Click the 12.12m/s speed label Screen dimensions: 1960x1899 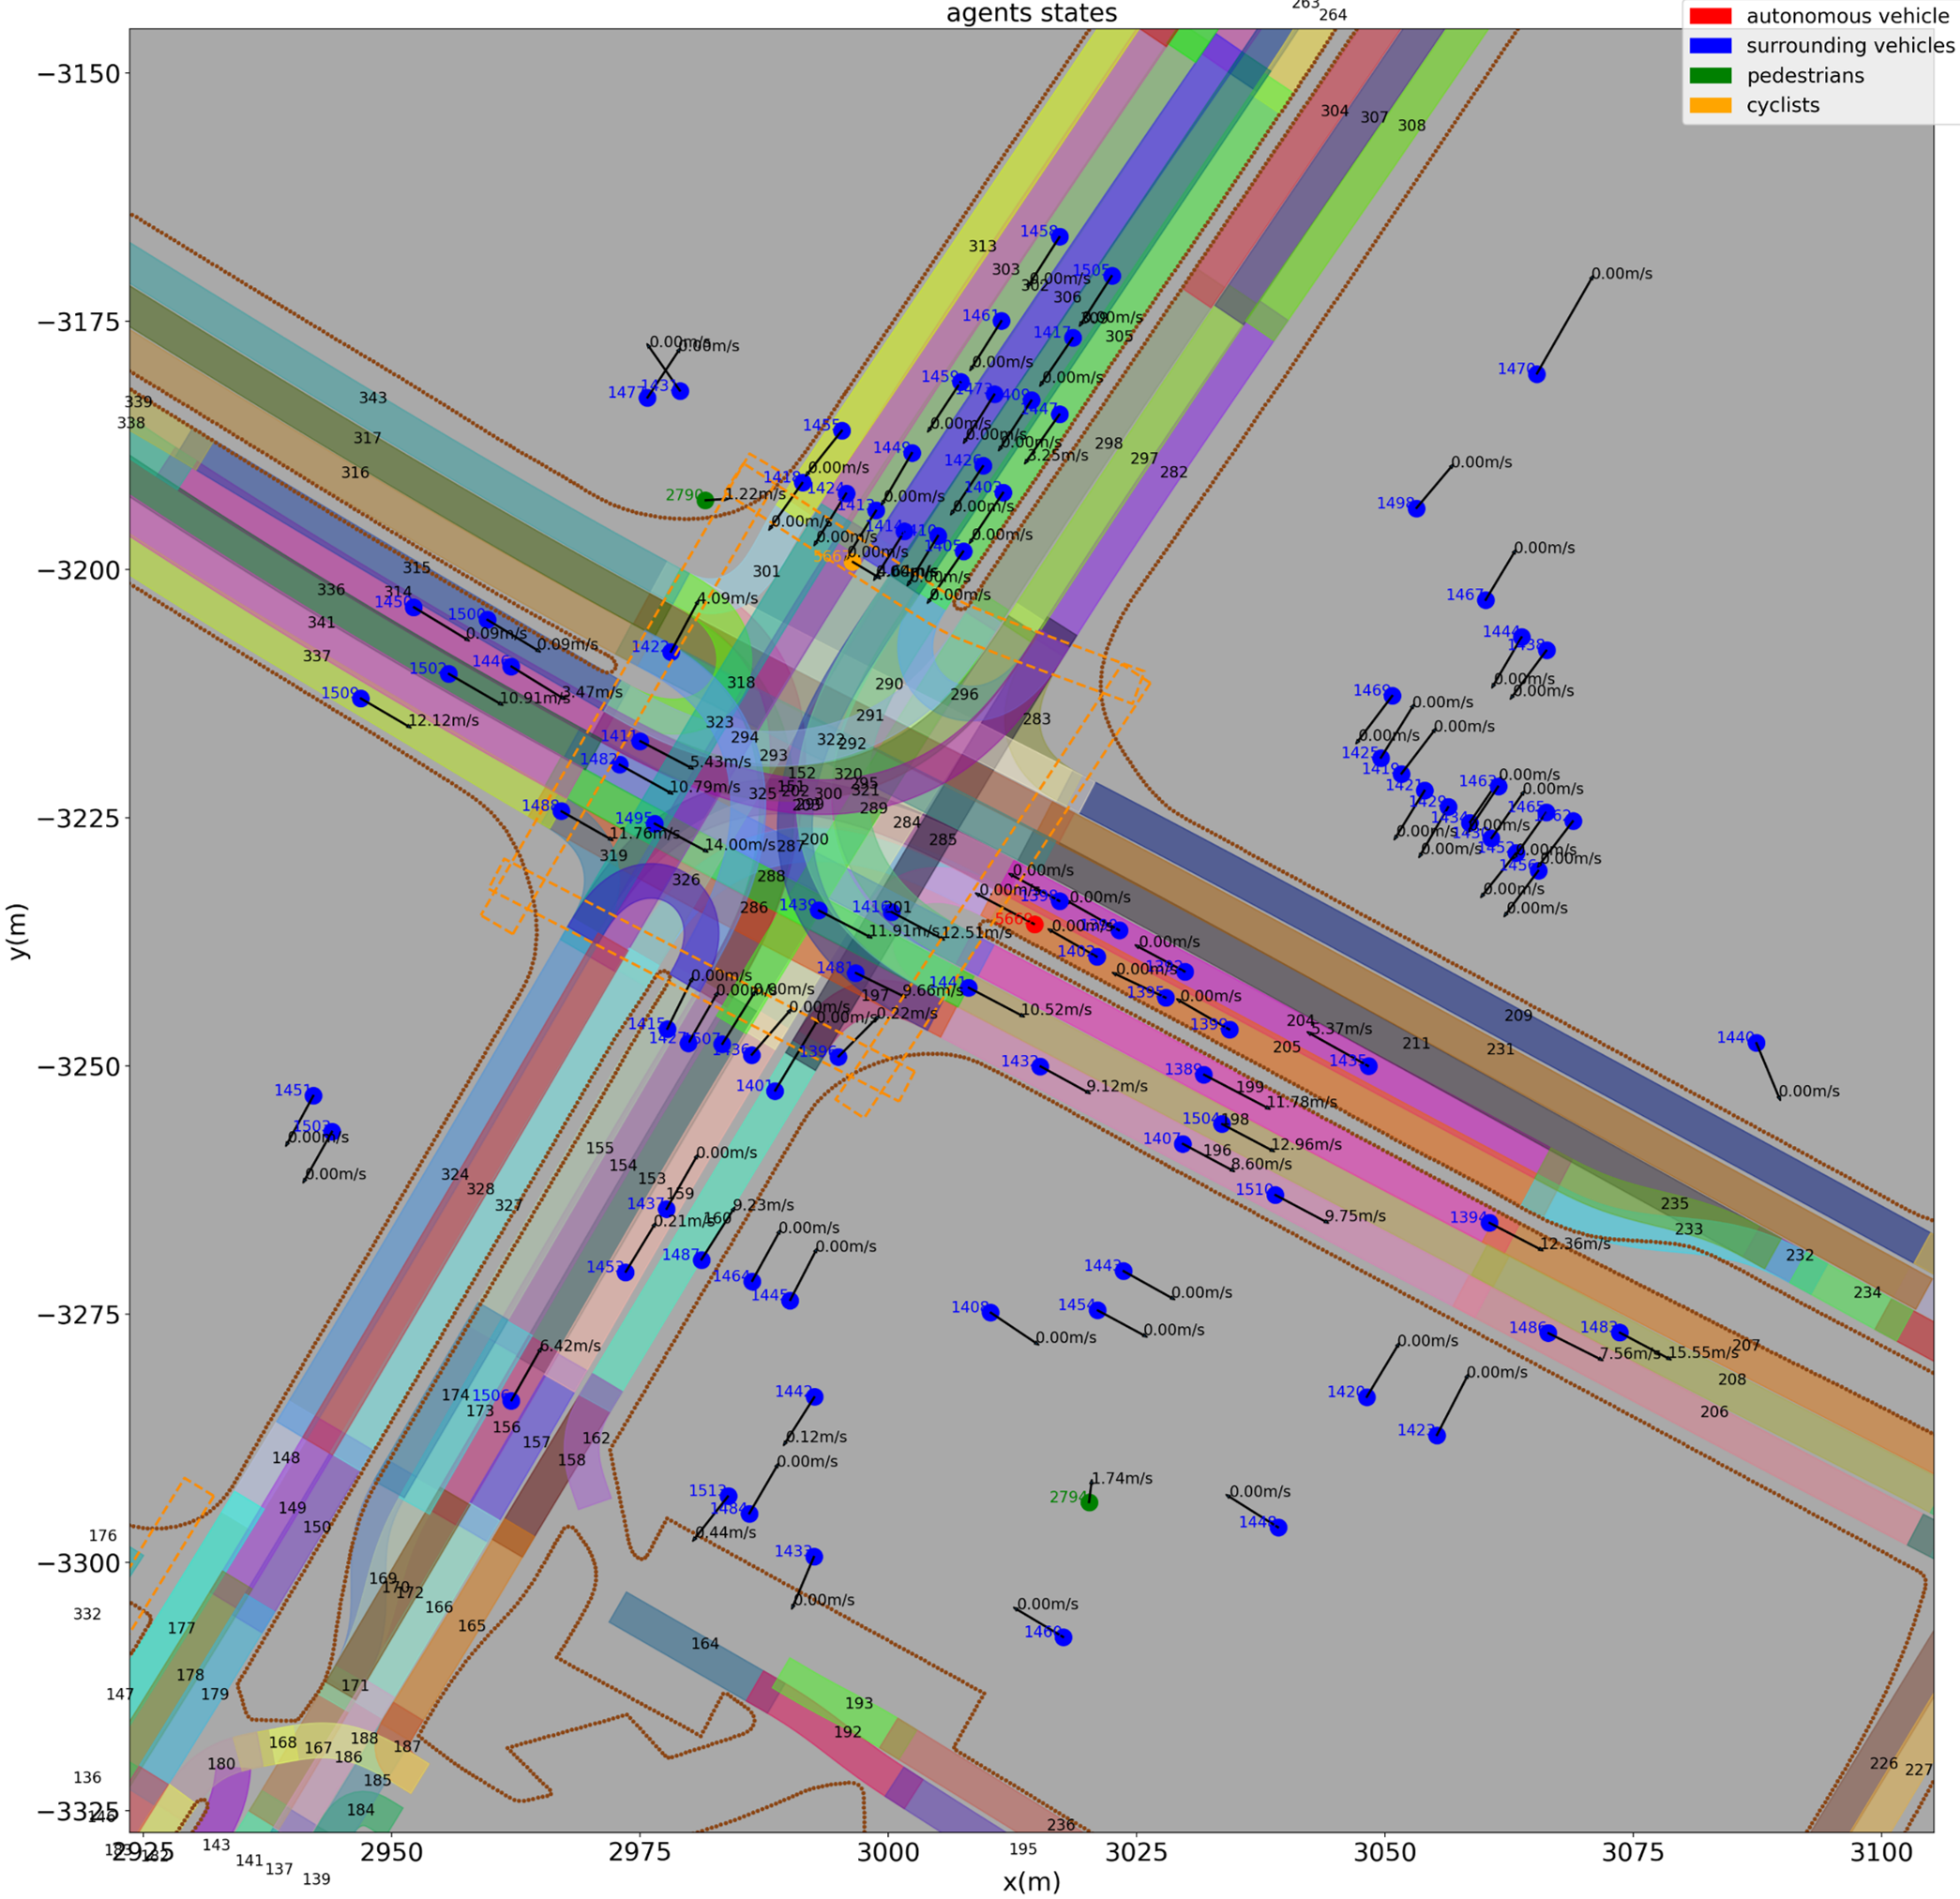pos(444,720)
